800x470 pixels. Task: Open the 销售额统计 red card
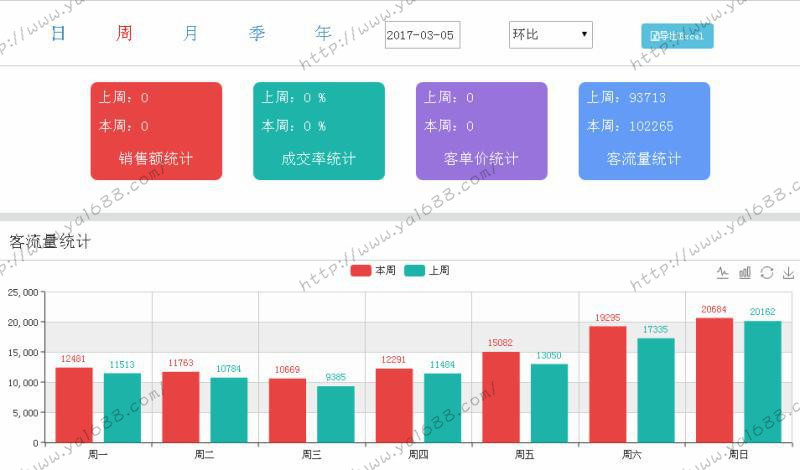click(x=156, y=131)
